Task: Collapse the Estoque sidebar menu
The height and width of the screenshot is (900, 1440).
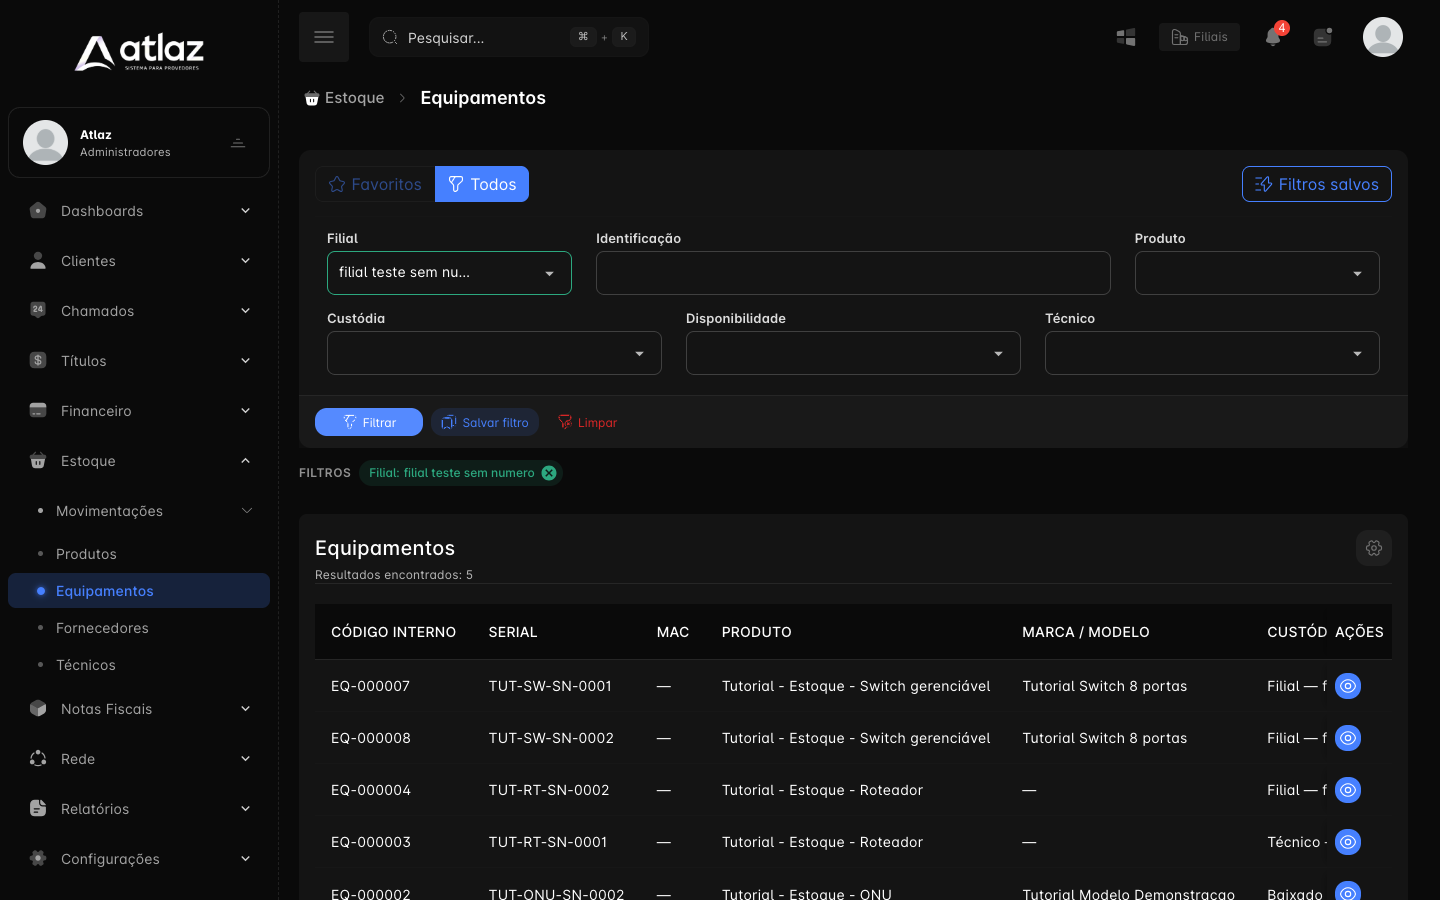Action: click(139, 461)
